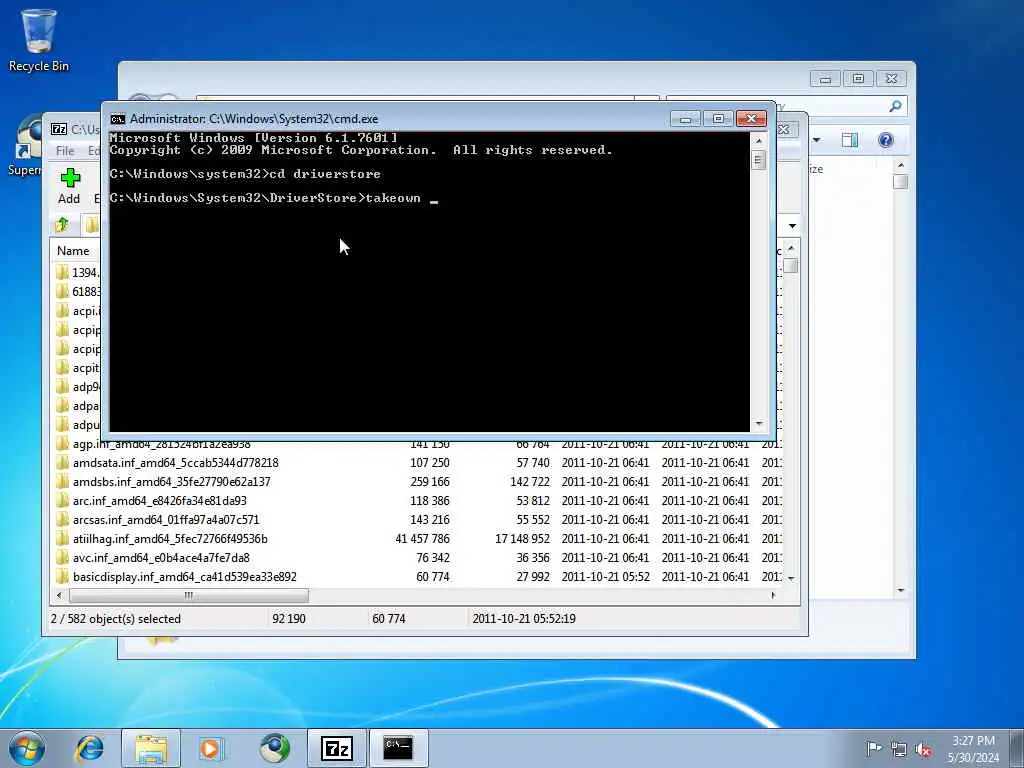The width and height of the screenshot is (1024, 768).
Task: Click status bar date 2011-10-21 05:52:19
Action: click(x=524, y=619)
